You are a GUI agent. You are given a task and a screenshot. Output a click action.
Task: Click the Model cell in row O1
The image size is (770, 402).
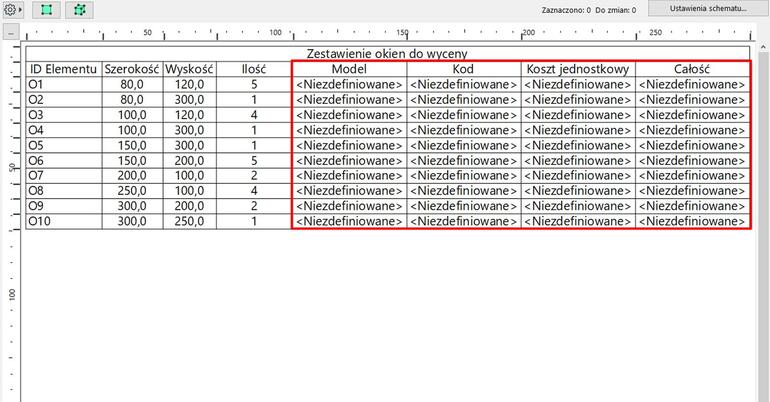pyautogui.click(x=349, y=84)
